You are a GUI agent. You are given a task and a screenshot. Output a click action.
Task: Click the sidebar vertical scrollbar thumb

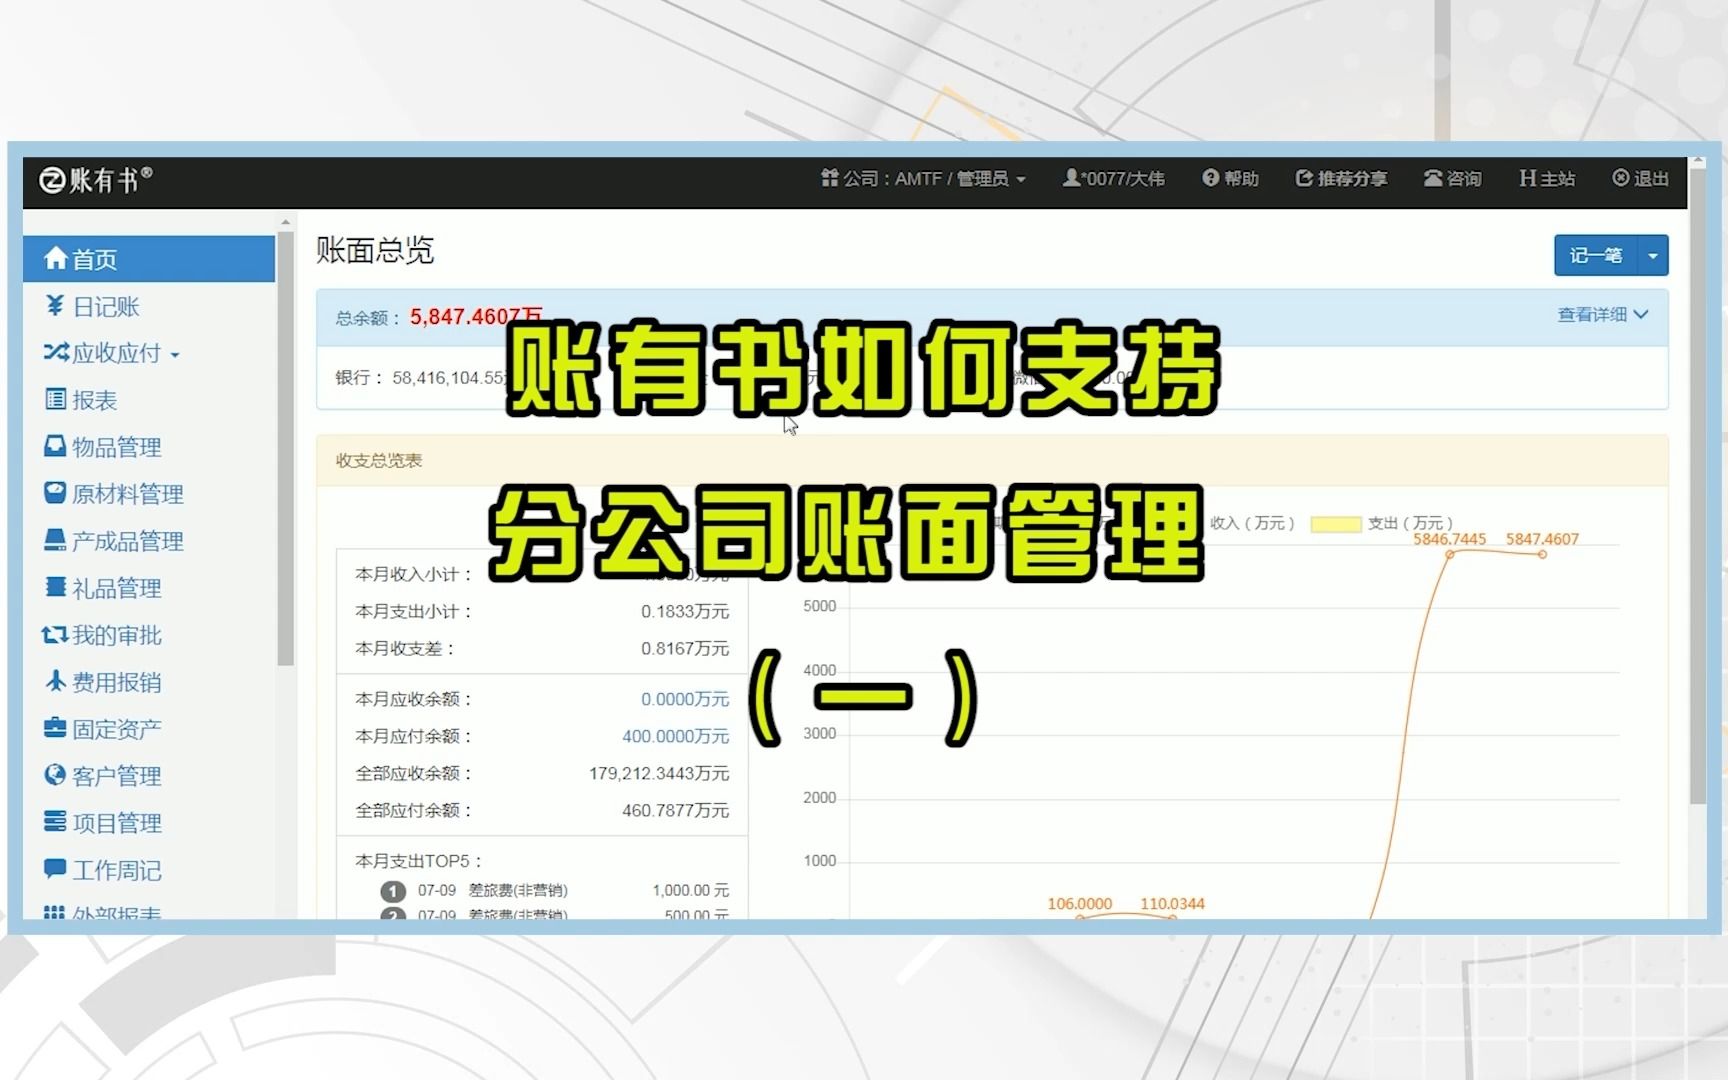[286, 448]
